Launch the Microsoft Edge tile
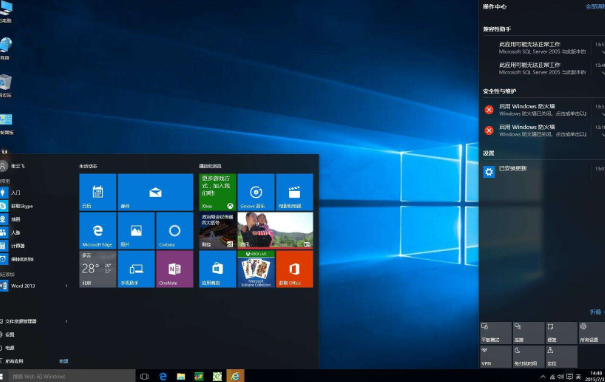Image resolution: width=605 pixels, height=382 pixels. [x=98, y=230]
